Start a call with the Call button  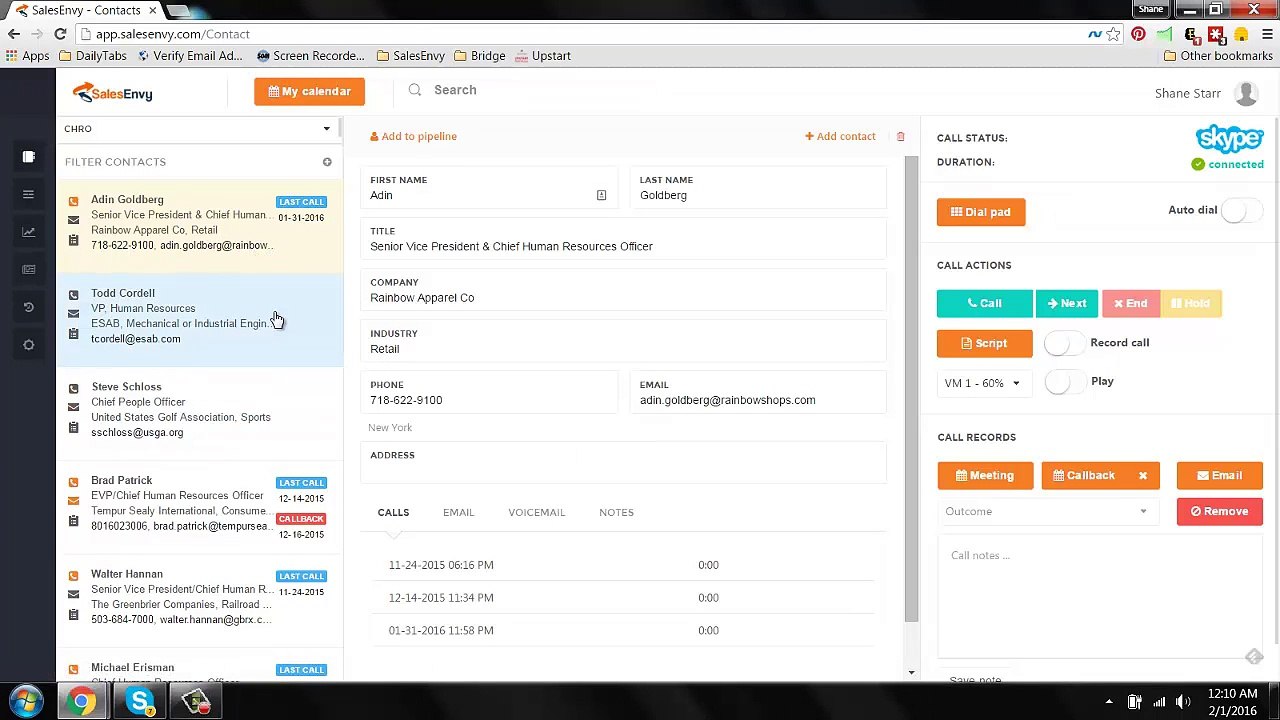(984, 304)
